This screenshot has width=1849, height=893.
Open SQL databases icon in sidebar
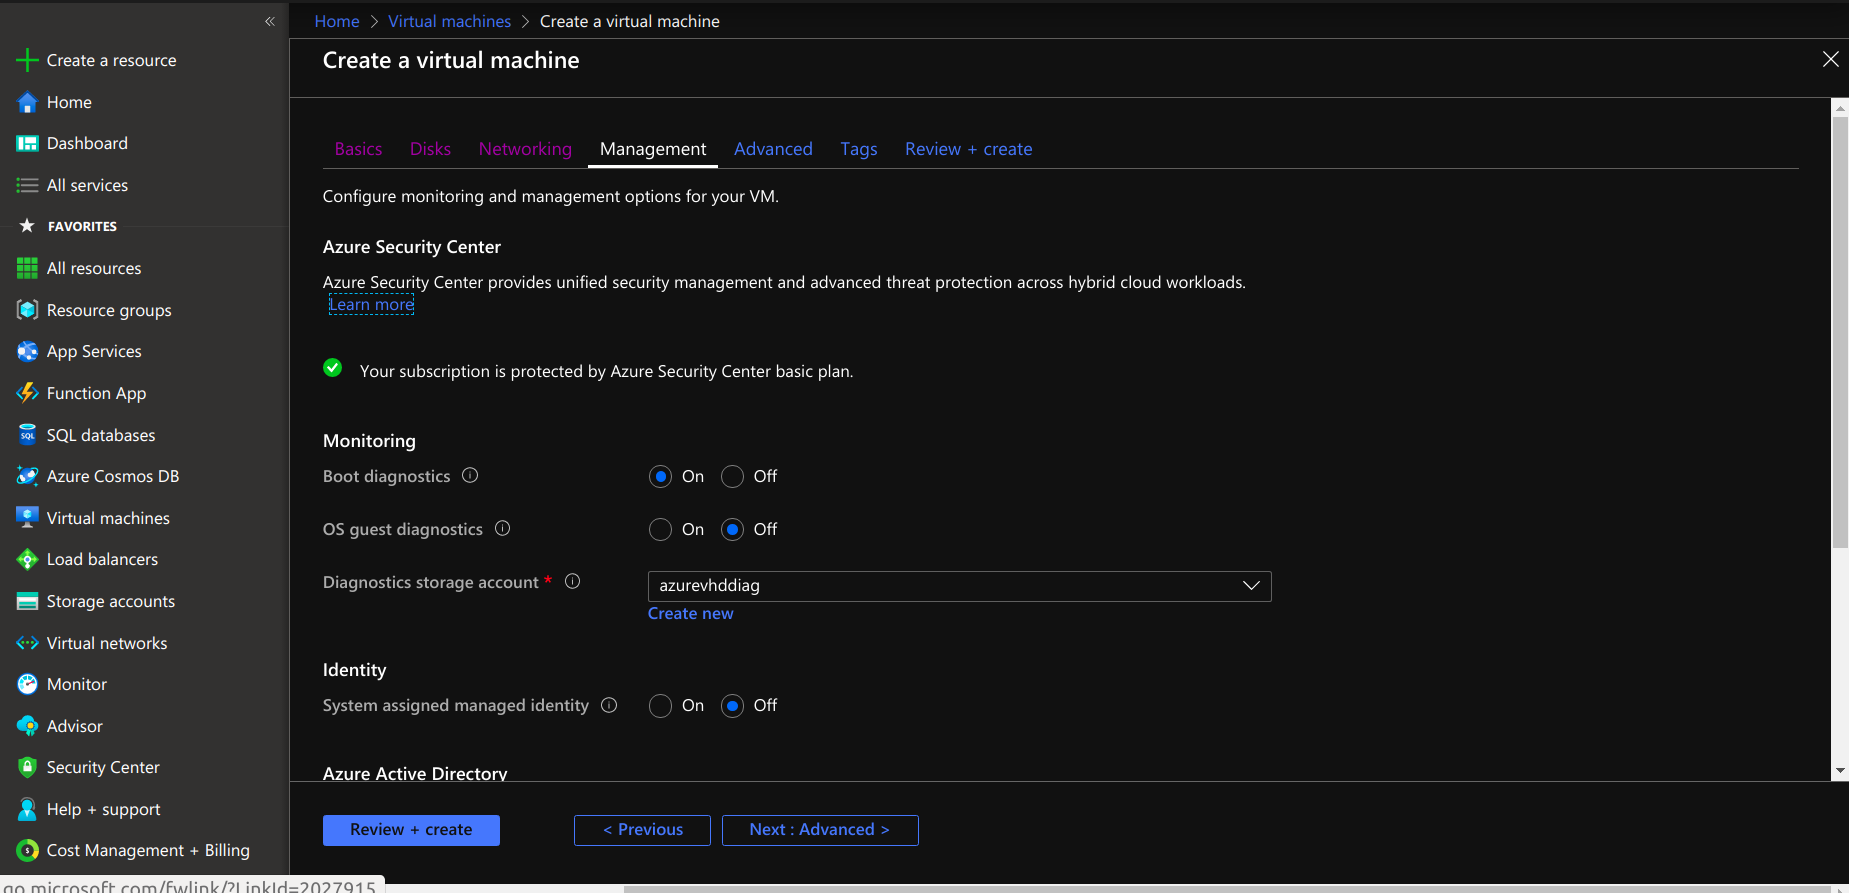pos(27,435)
